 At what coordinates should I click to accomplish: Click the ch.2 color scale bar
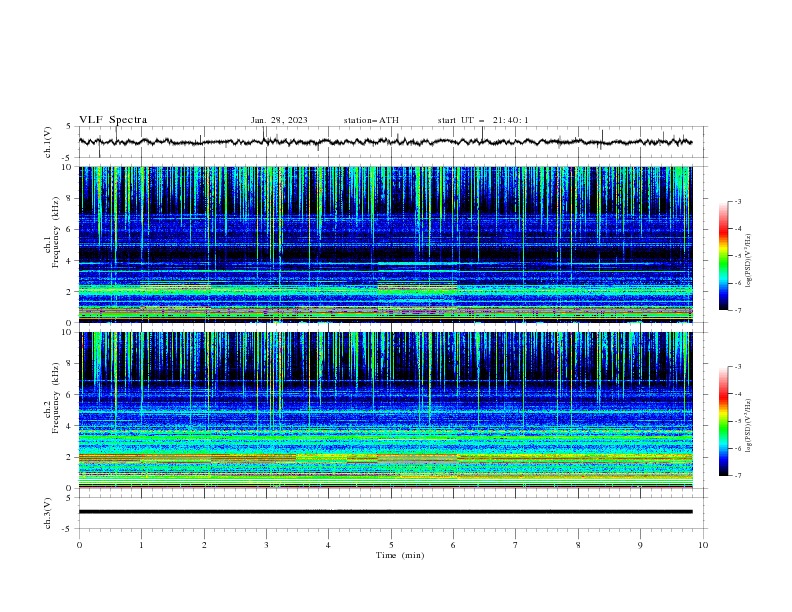pyautogui.click(x=723, y=421)
